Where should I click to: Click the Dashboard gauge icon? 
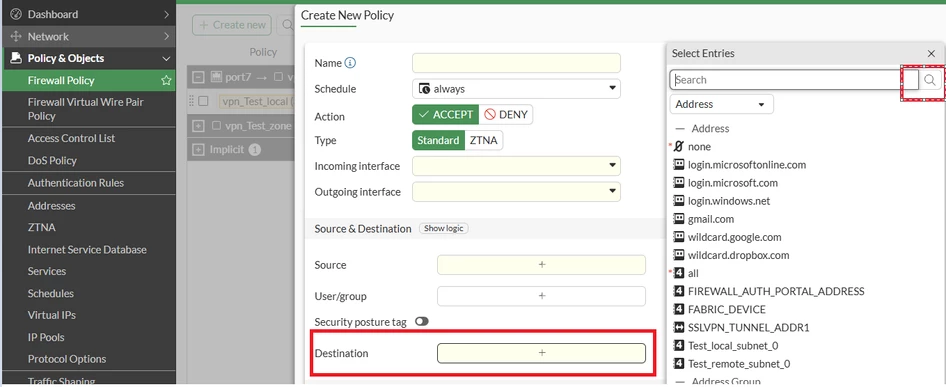point(16,14)
